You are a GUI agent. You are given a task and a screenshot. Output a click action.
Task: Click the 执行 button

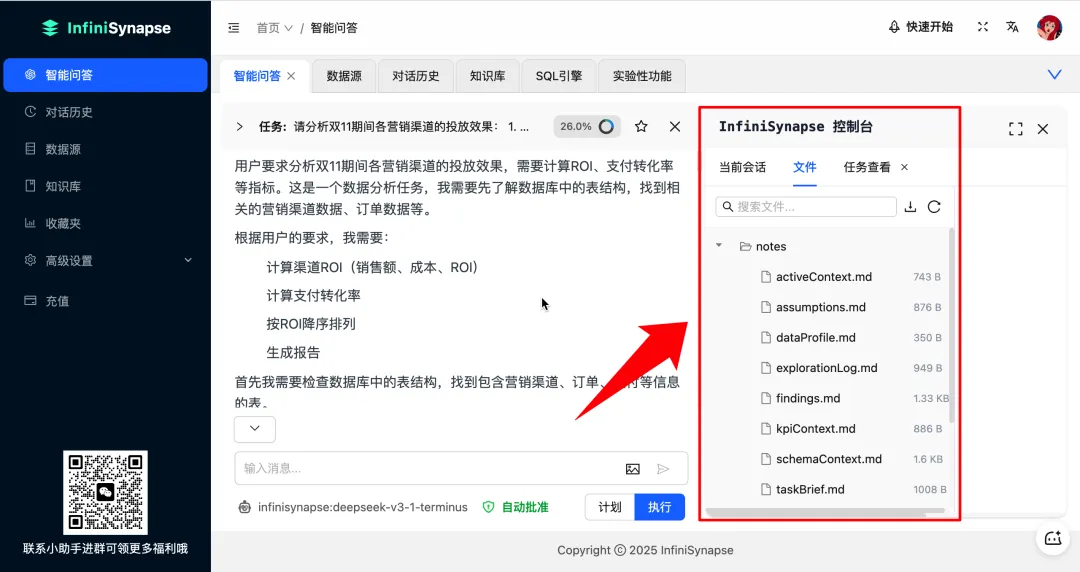coord(659,507)
